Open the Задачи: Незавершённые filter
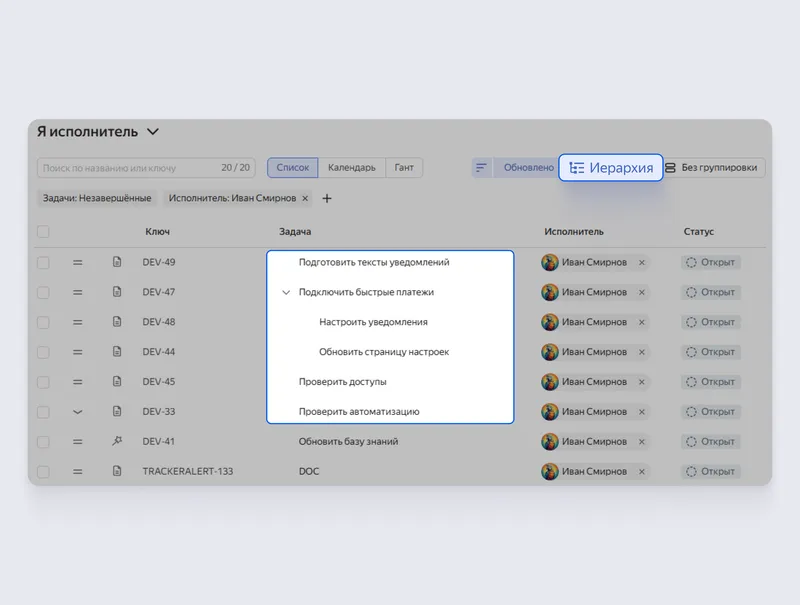The height and width of the screenshot is (605, 800). point(97,198)
